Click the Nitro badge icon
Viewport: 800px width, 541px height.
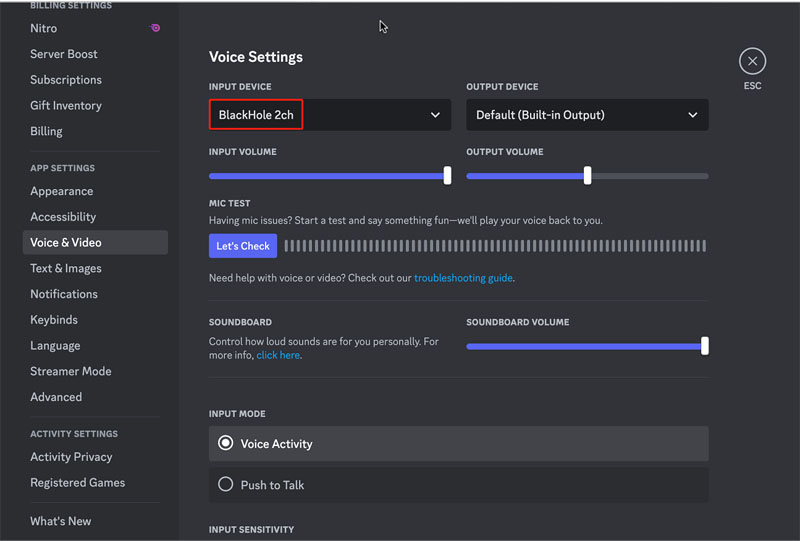[156, 28]
